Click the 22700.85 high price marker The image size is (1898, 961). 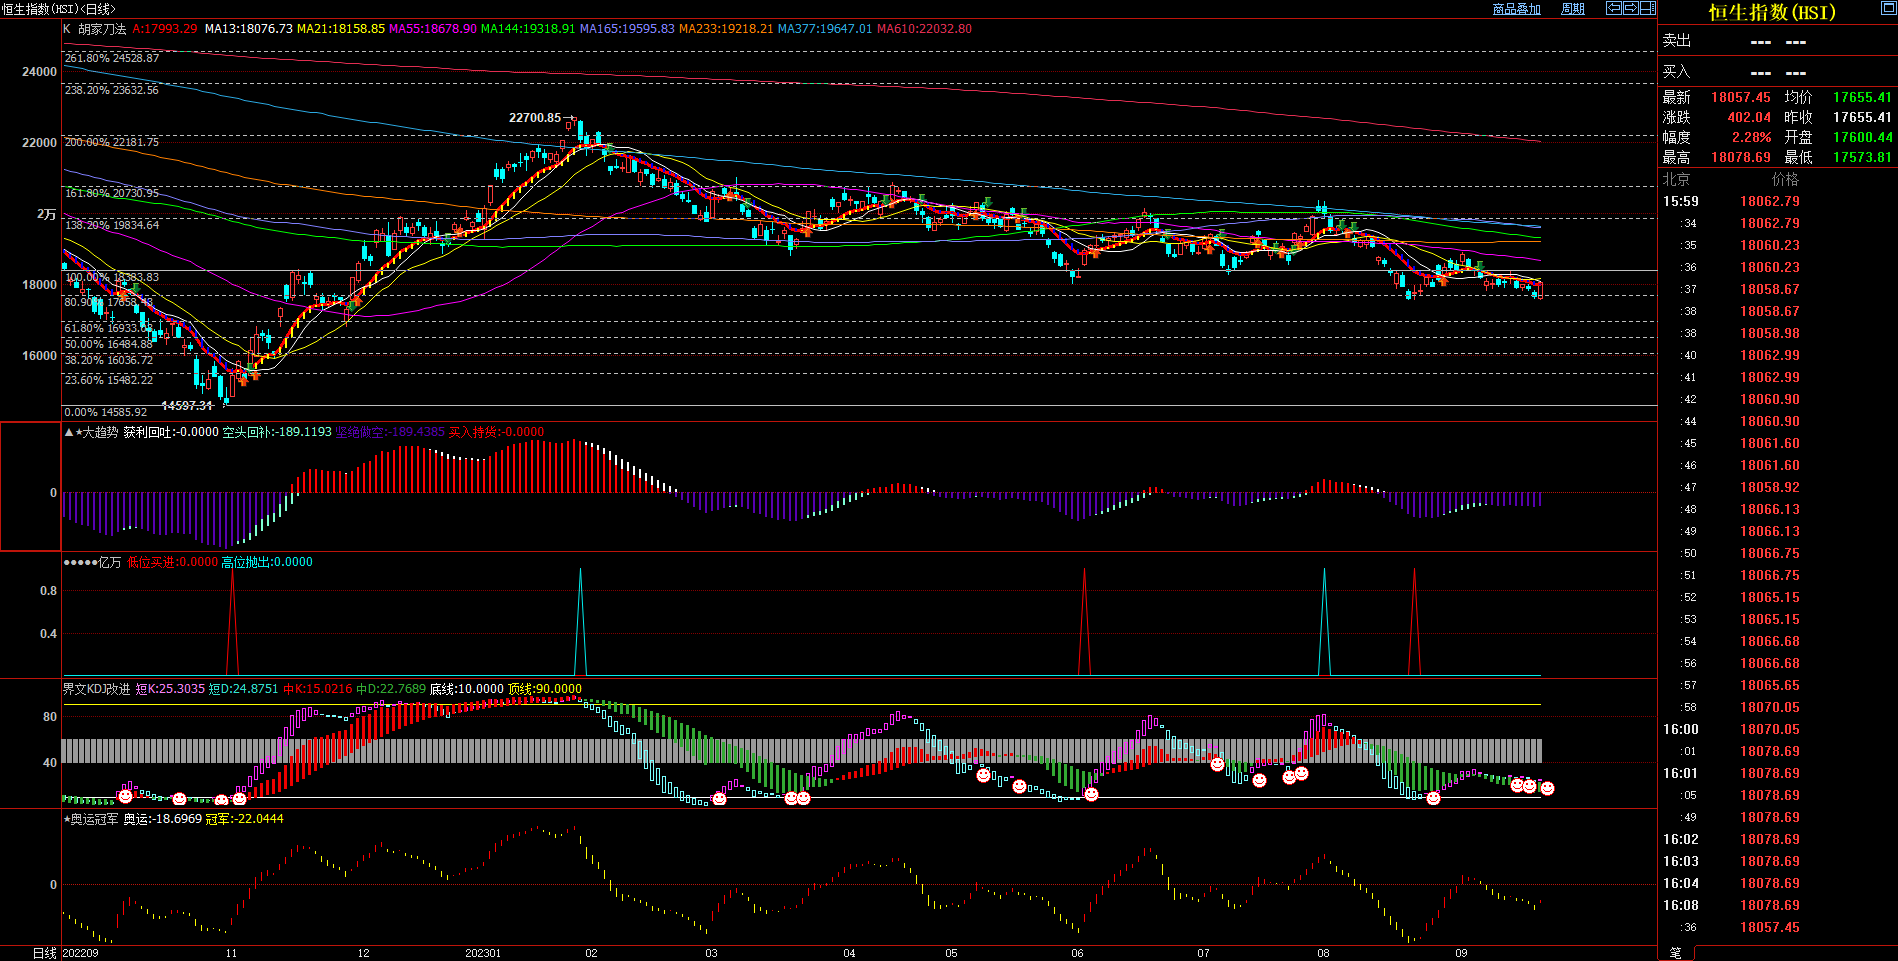[535, 118]
